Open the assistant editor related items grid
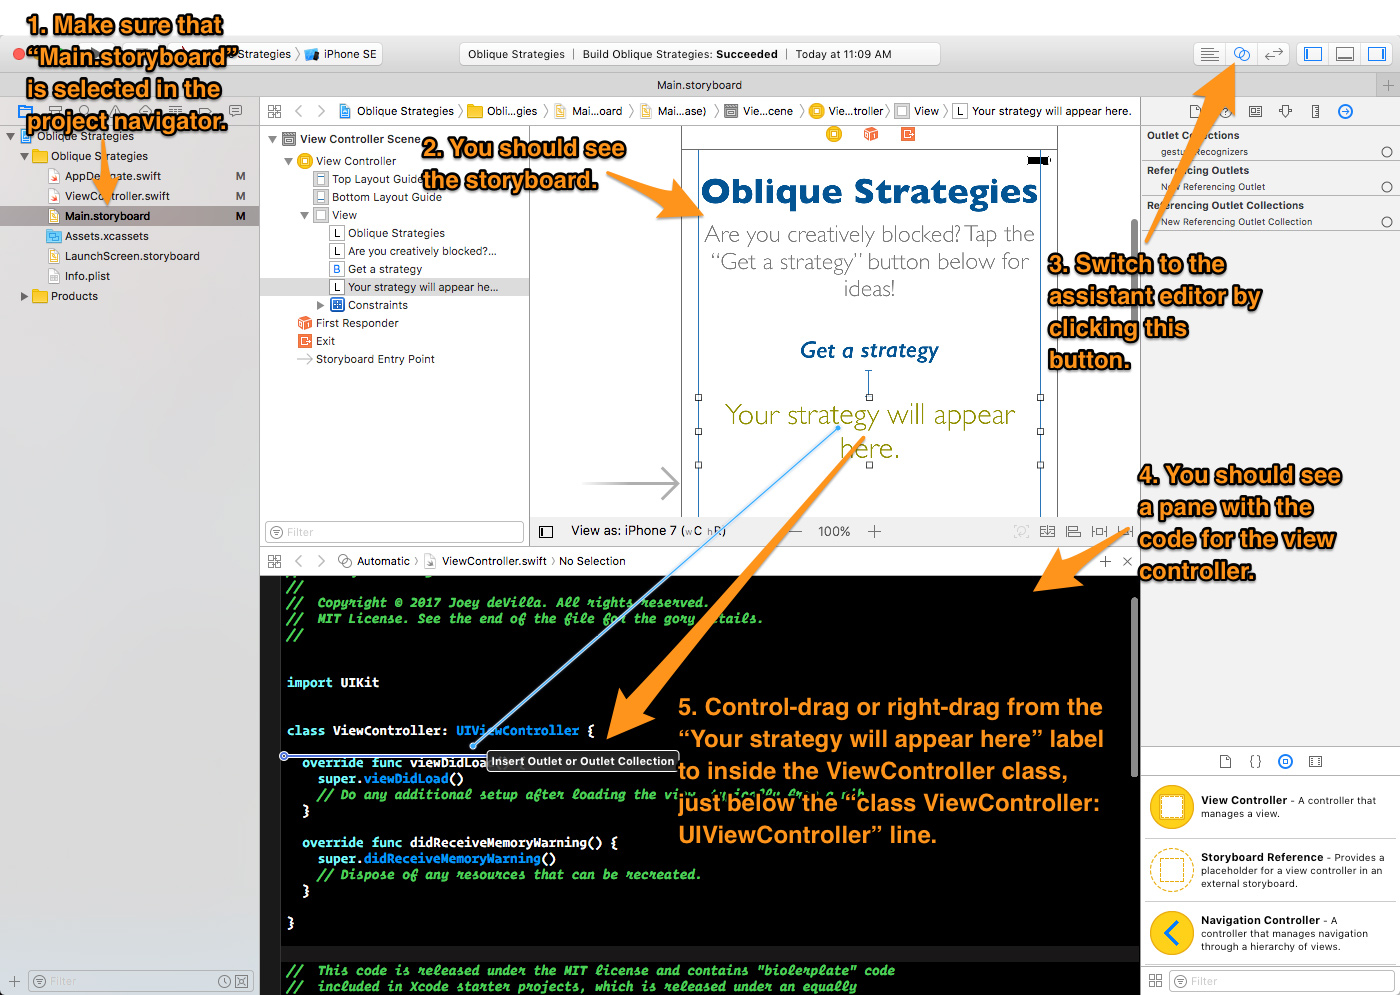Screen dimensions: 1400x995 (274, 561)
